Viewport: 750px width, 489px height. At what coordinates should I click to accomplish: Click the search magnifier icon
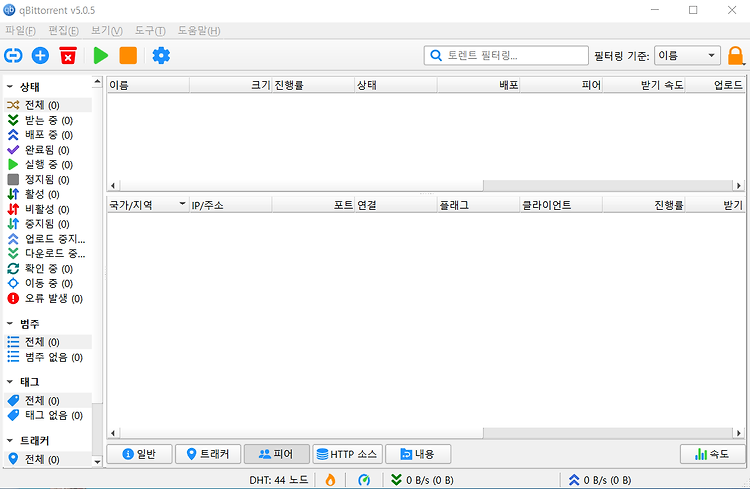click(436, 56)
